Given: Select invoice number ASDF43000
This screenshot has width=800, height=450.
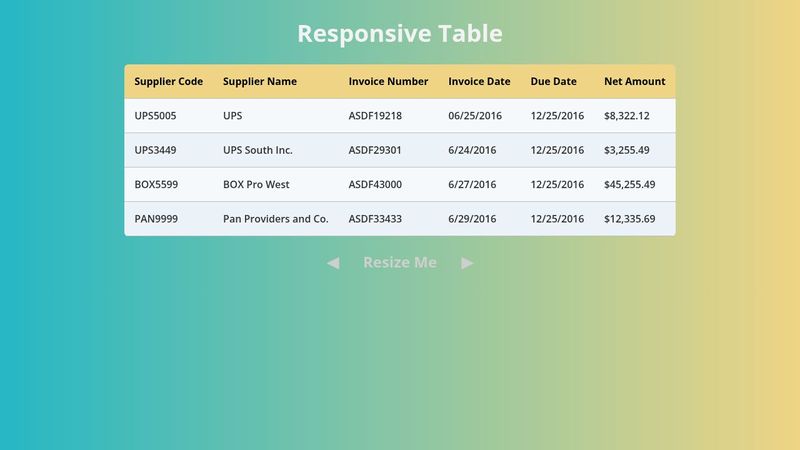Looking at the screenshot, I should point(375,184).
